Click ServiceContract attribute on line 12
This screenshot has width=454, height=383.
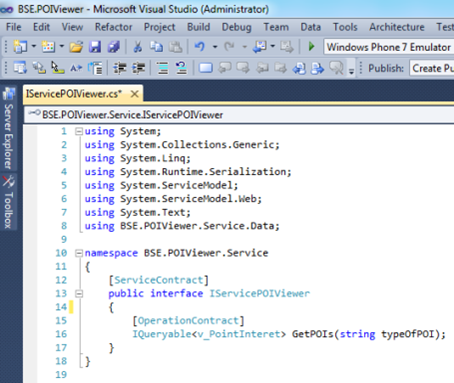(x=159, y=280)
